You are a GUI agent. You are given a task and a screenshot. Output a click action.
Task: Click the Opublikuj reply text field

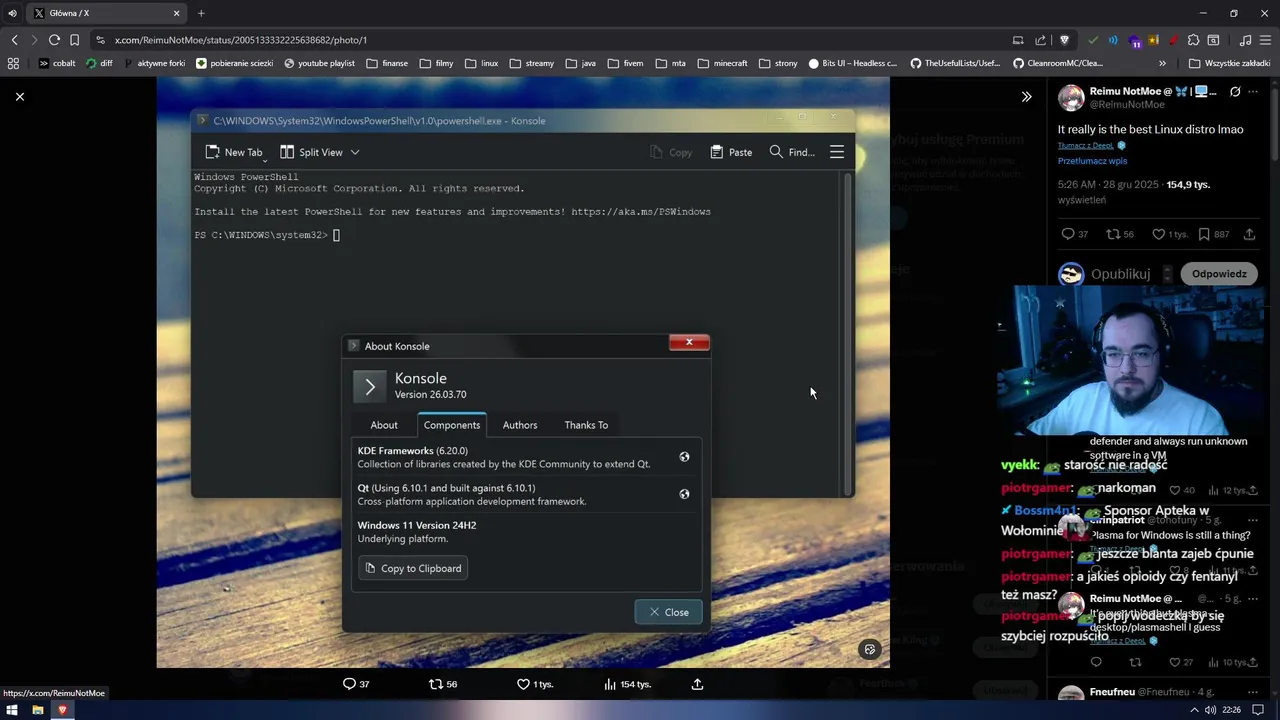(x=1121, y=274)
